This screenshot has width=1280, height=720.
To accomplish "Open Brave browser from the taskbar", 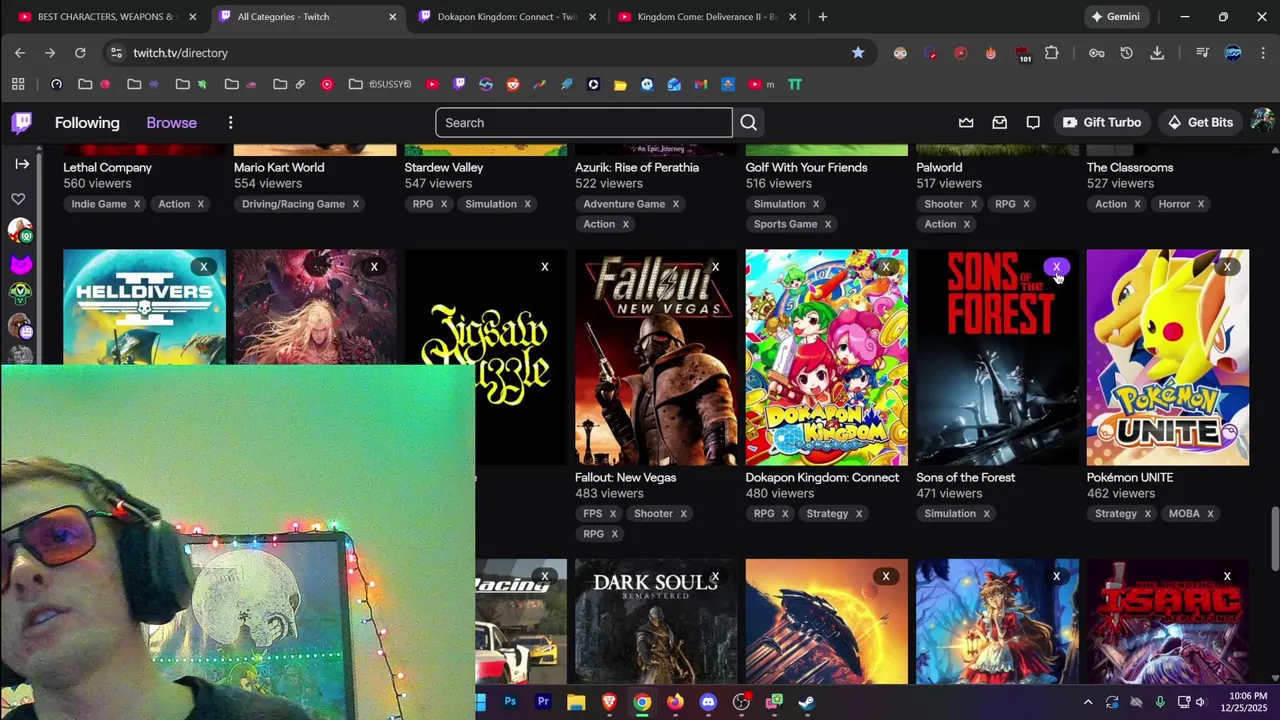I will (x=609, y=702).
